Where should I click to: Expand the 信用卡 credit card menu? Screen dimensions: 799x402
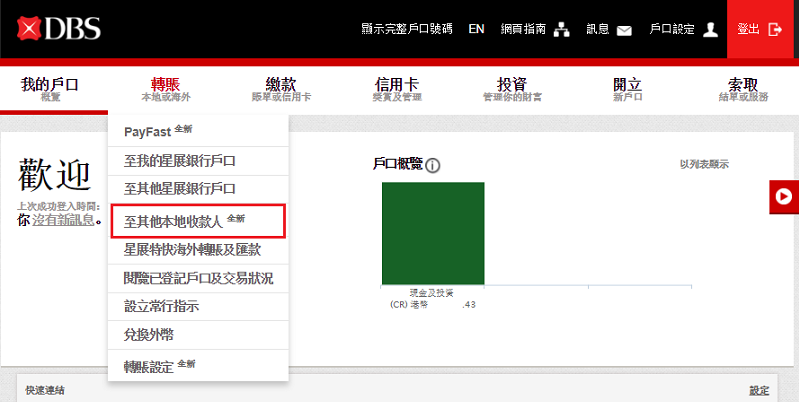[396, 88]
